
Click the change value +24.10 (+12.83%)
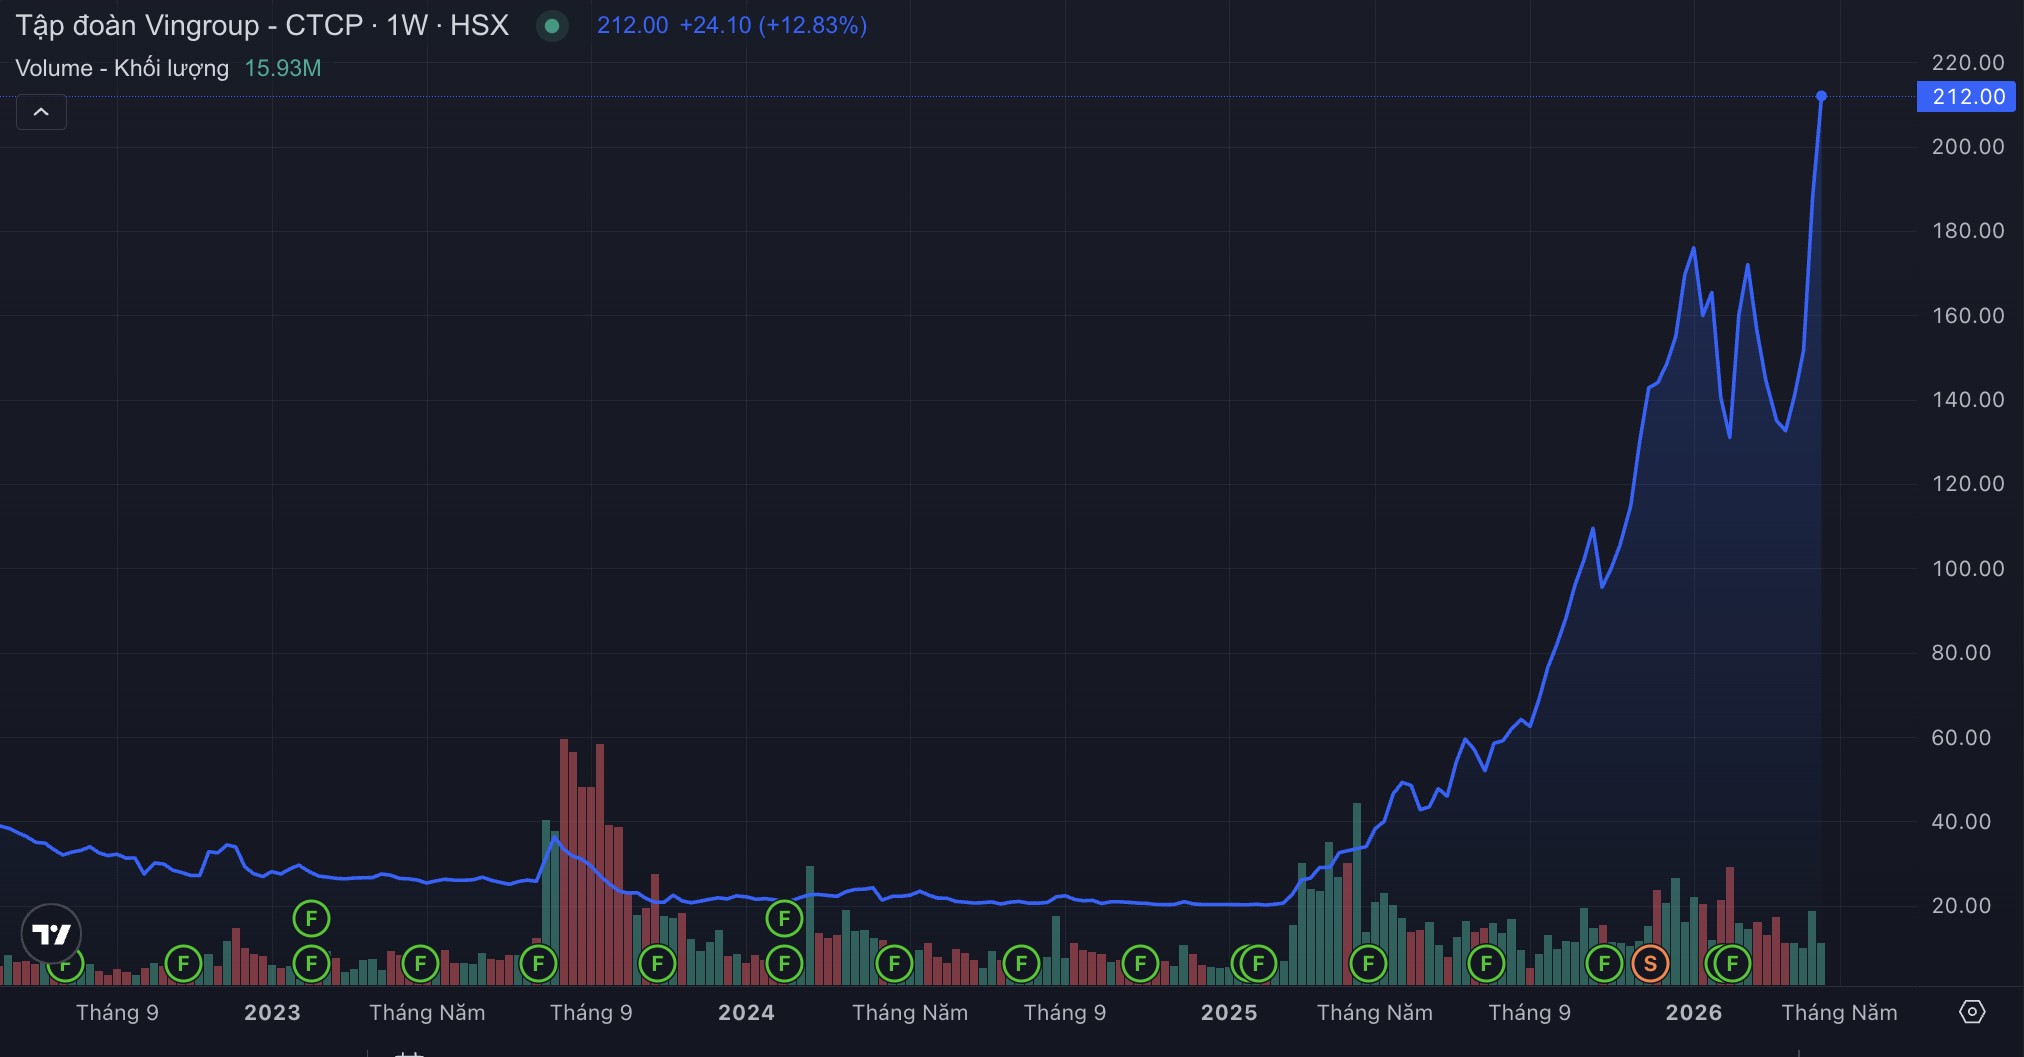773,26
